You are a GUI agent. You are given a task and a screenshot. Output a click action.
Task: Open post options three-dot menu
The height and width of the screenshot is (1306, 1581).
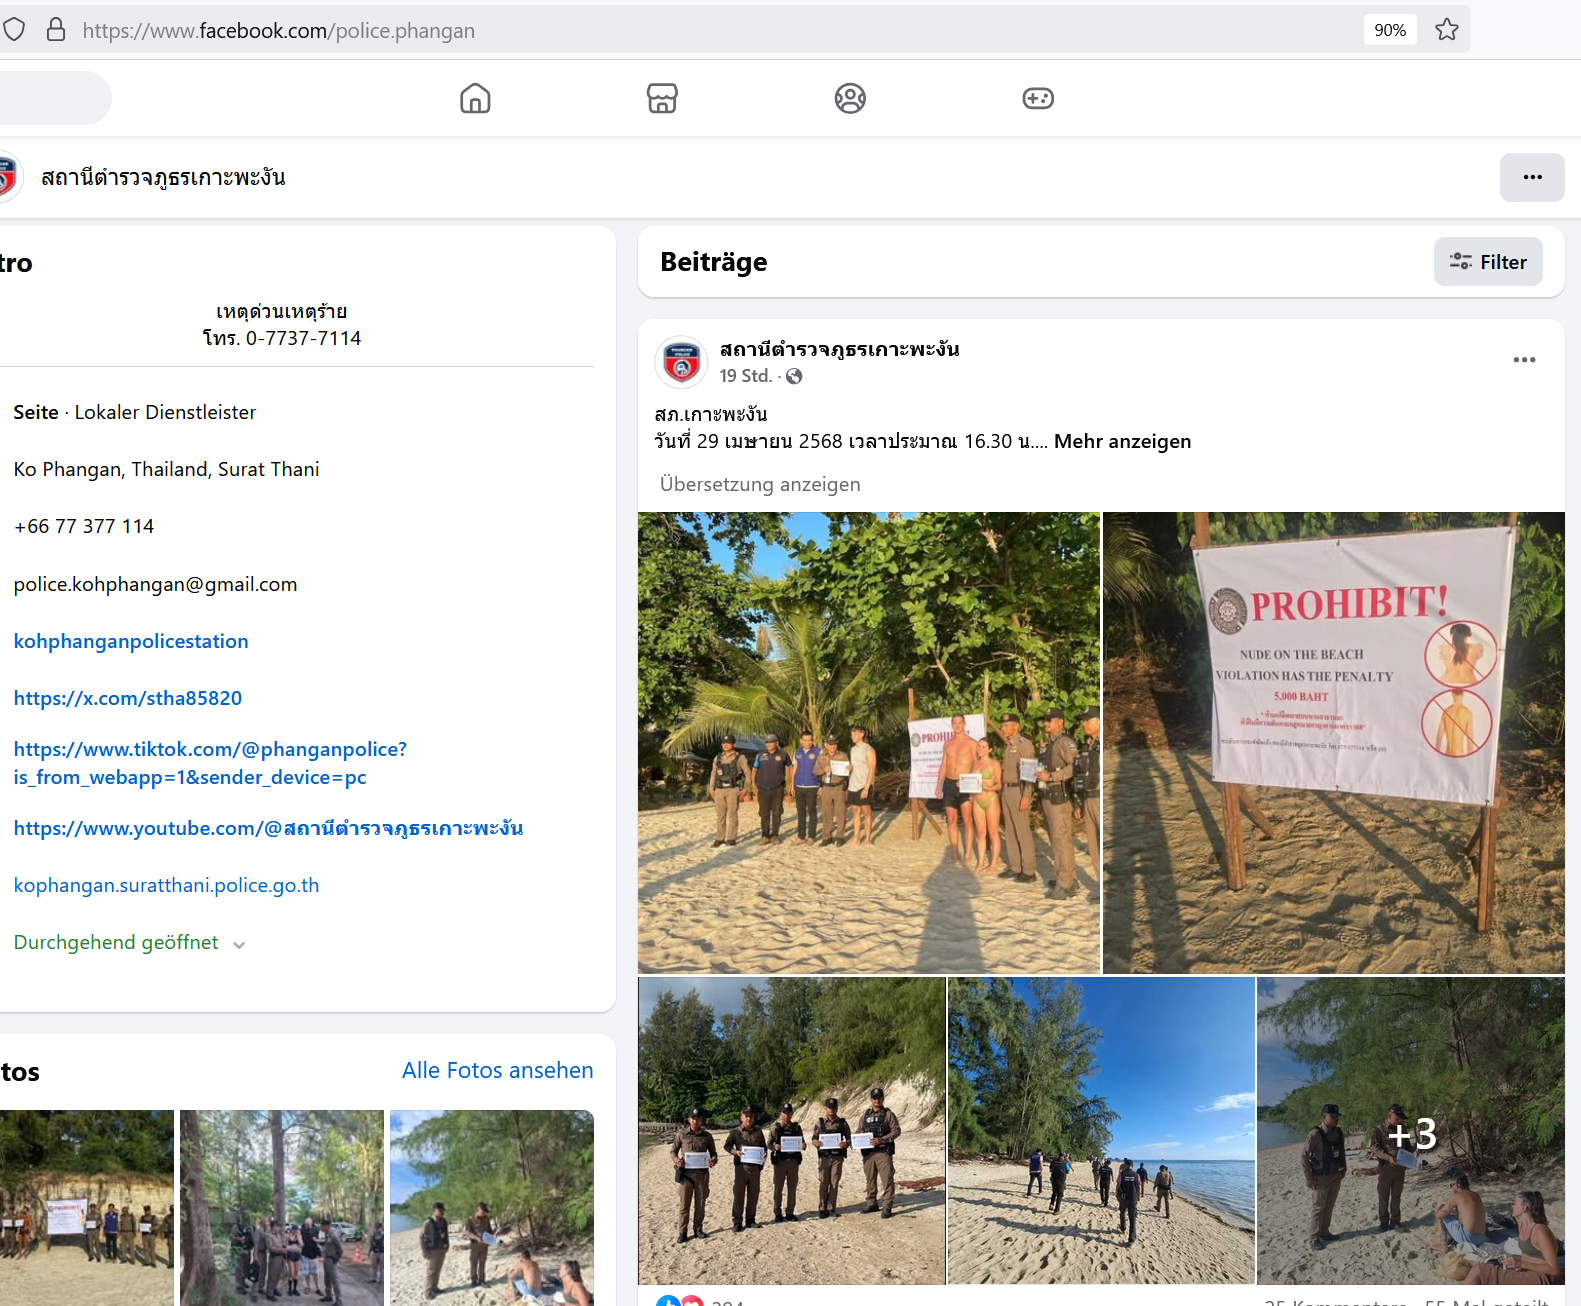(1523, 360)
